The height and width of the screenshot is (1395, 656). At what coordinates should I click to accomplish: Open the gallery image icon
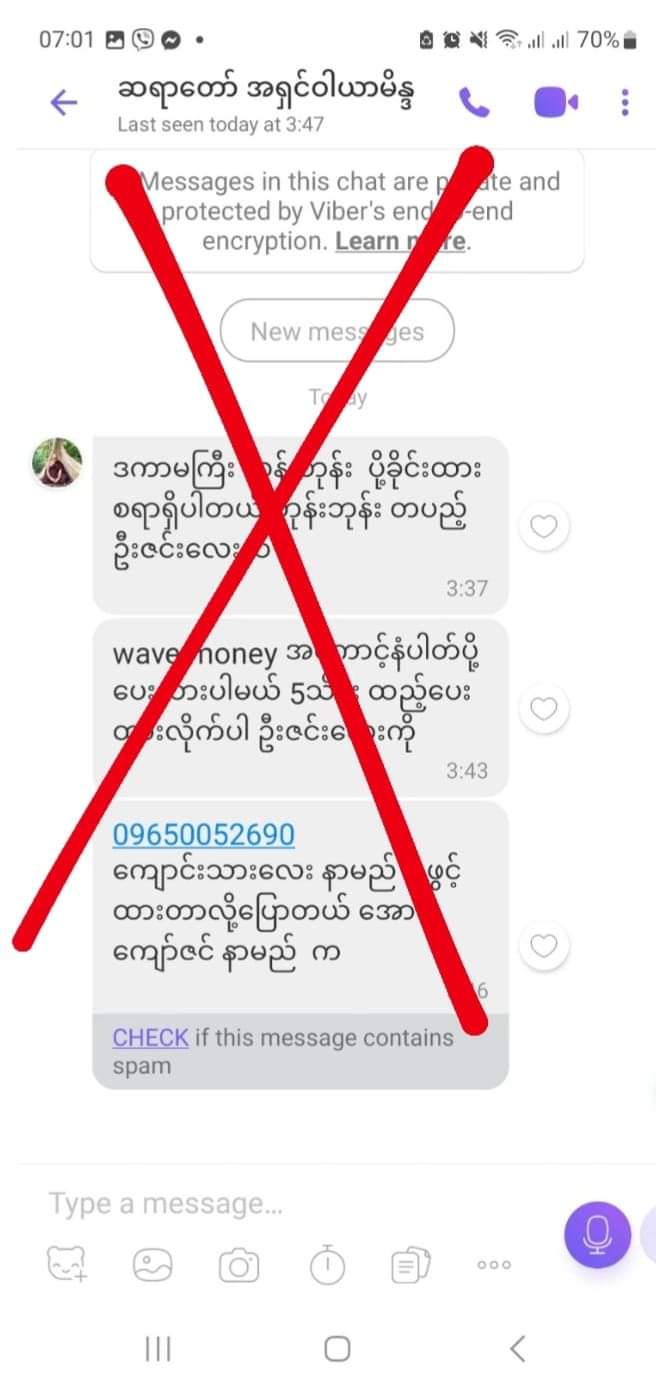coord(153,1266)
